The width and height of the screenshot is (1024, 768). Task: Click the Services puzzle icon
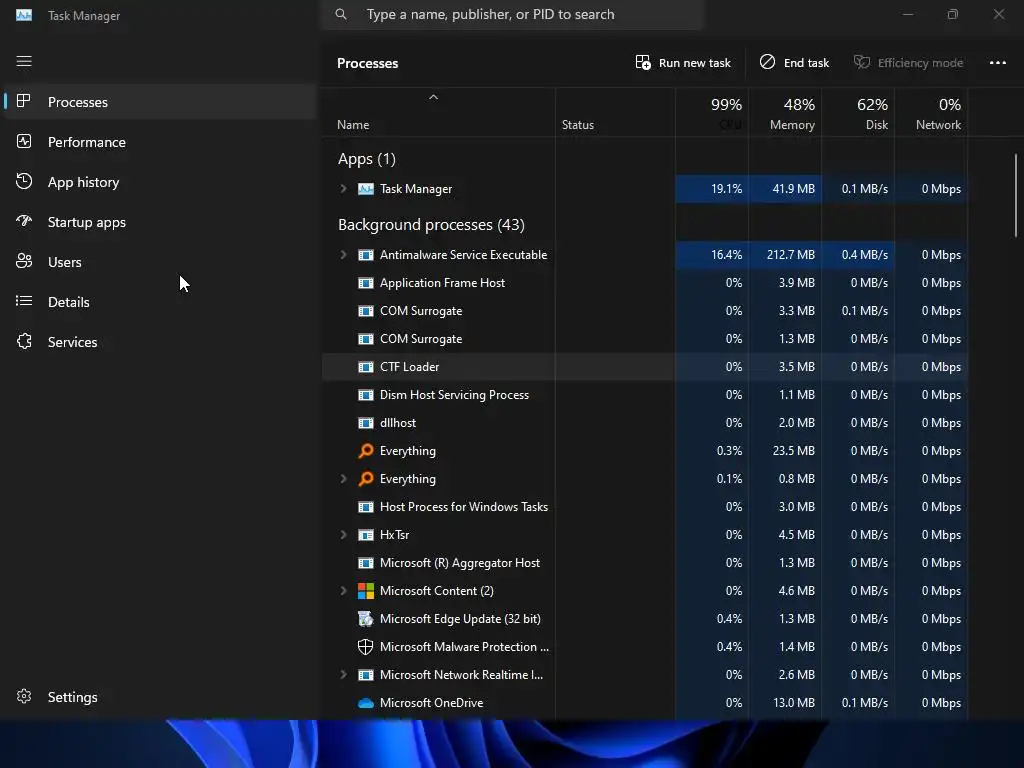pos(24,342)
